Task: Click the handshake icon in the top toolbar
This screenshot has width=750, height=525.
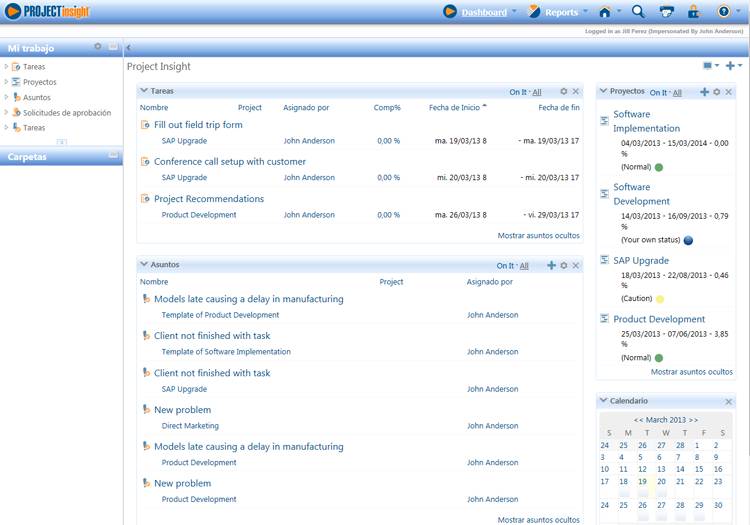Action: 666,12
